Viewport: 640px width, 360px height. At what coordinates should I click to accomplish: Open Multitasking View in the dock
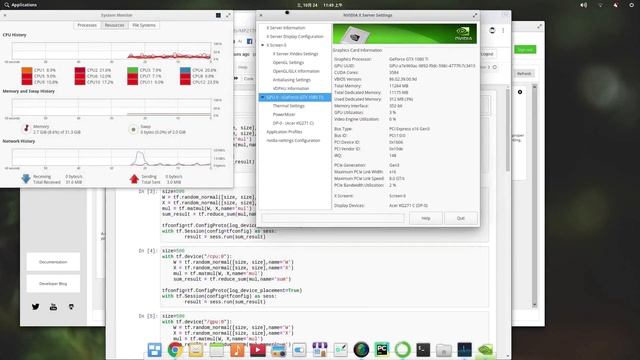pyautogui.click(x=155, y=350)
